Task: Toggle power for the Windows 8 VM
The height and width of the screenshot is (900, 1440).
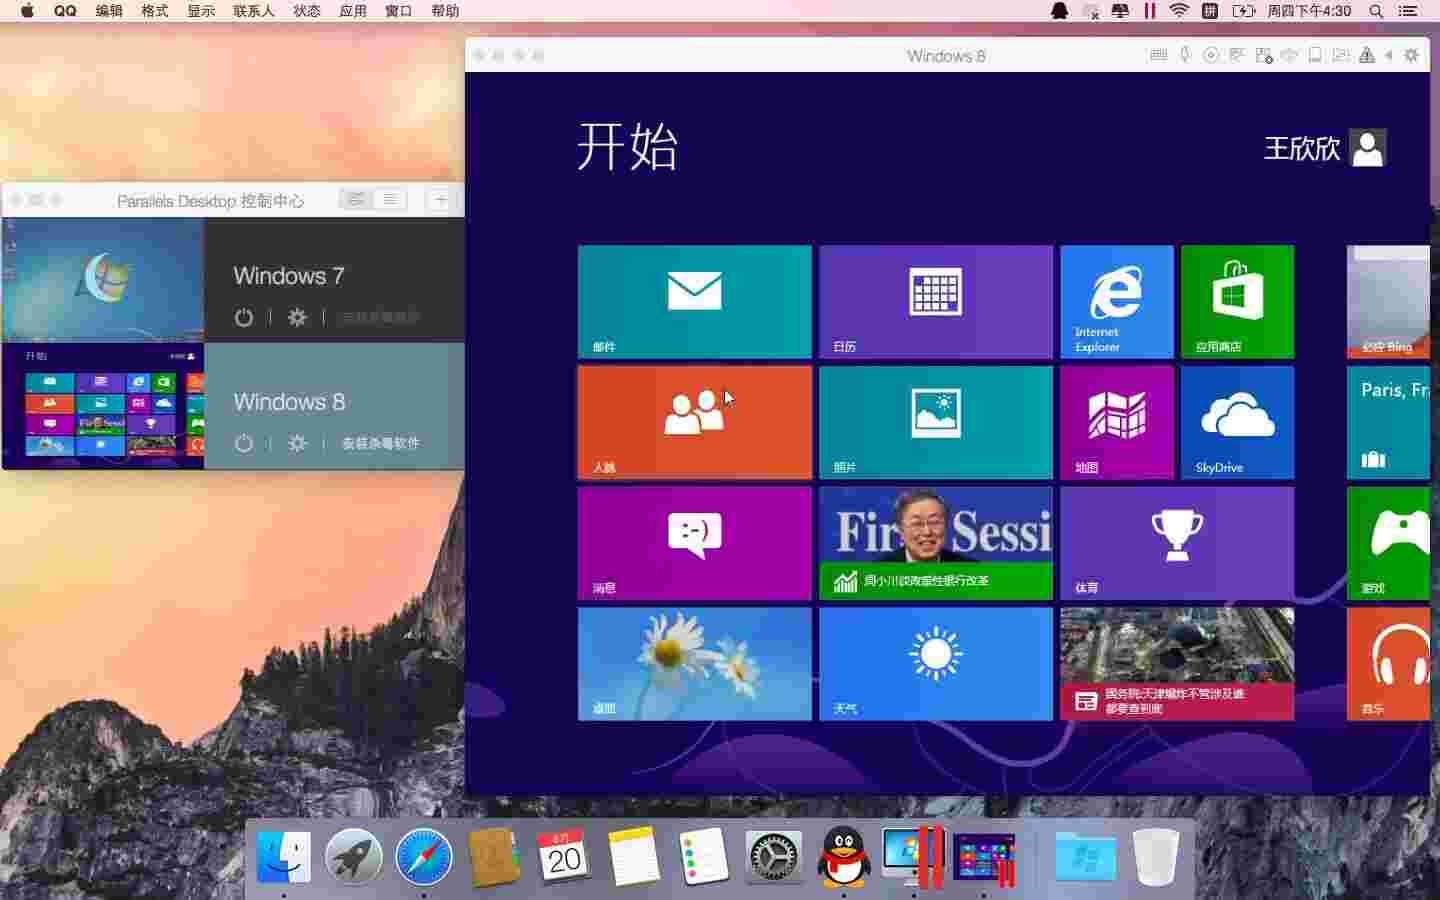Action: (243, 444)
